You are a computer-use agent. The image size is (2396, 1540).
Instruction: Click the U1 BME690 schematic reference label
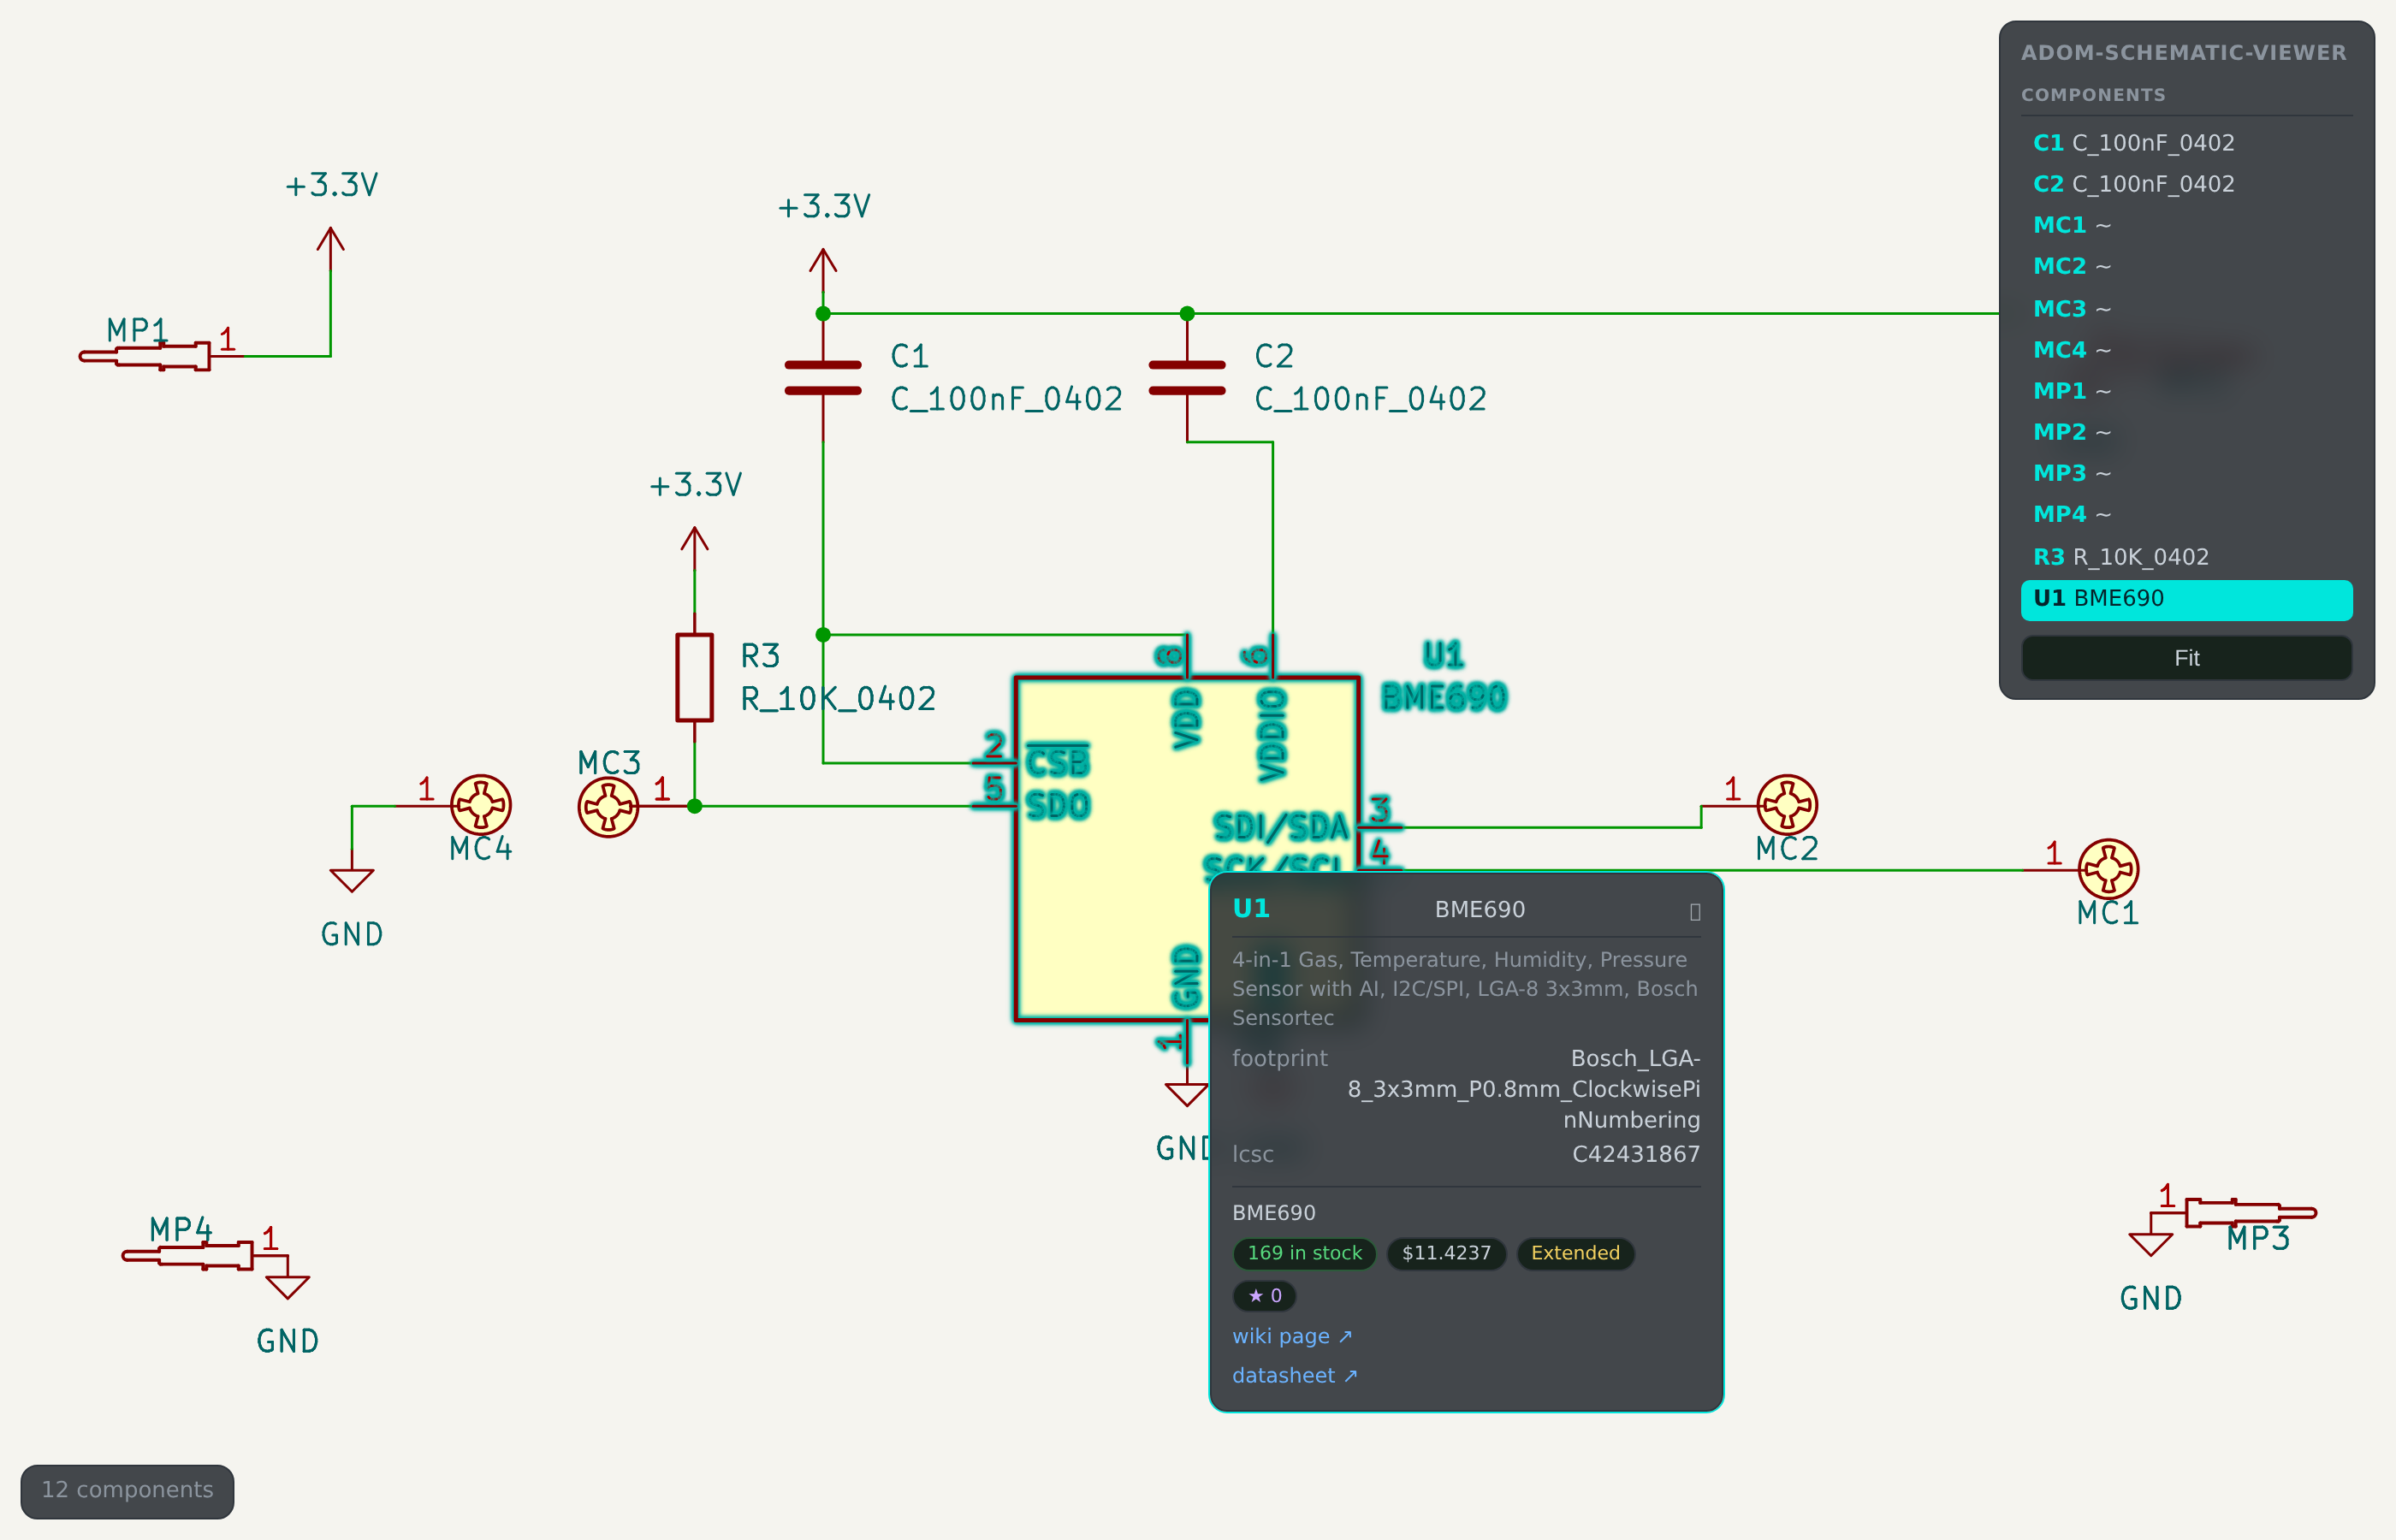tap(1443, 676)
